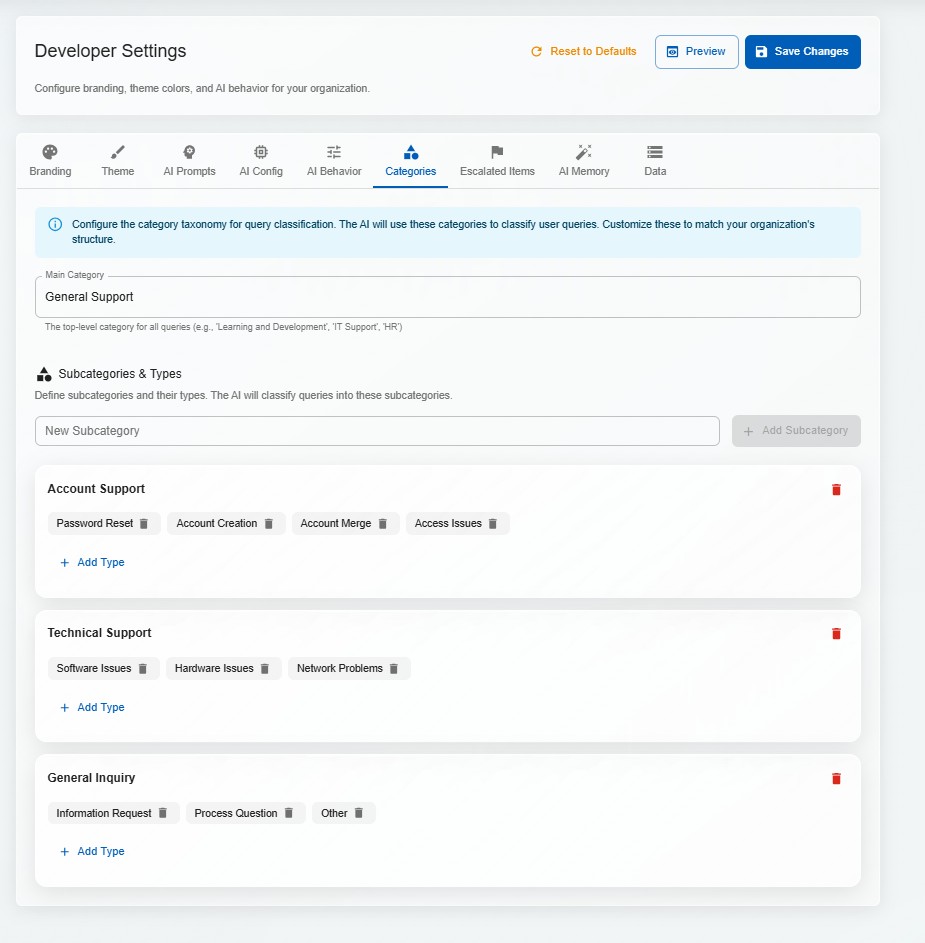Remove the Network Problems type tag
The height and width of the screenshot is (943, 925).
pyautogui.click(x=395, y=668)
